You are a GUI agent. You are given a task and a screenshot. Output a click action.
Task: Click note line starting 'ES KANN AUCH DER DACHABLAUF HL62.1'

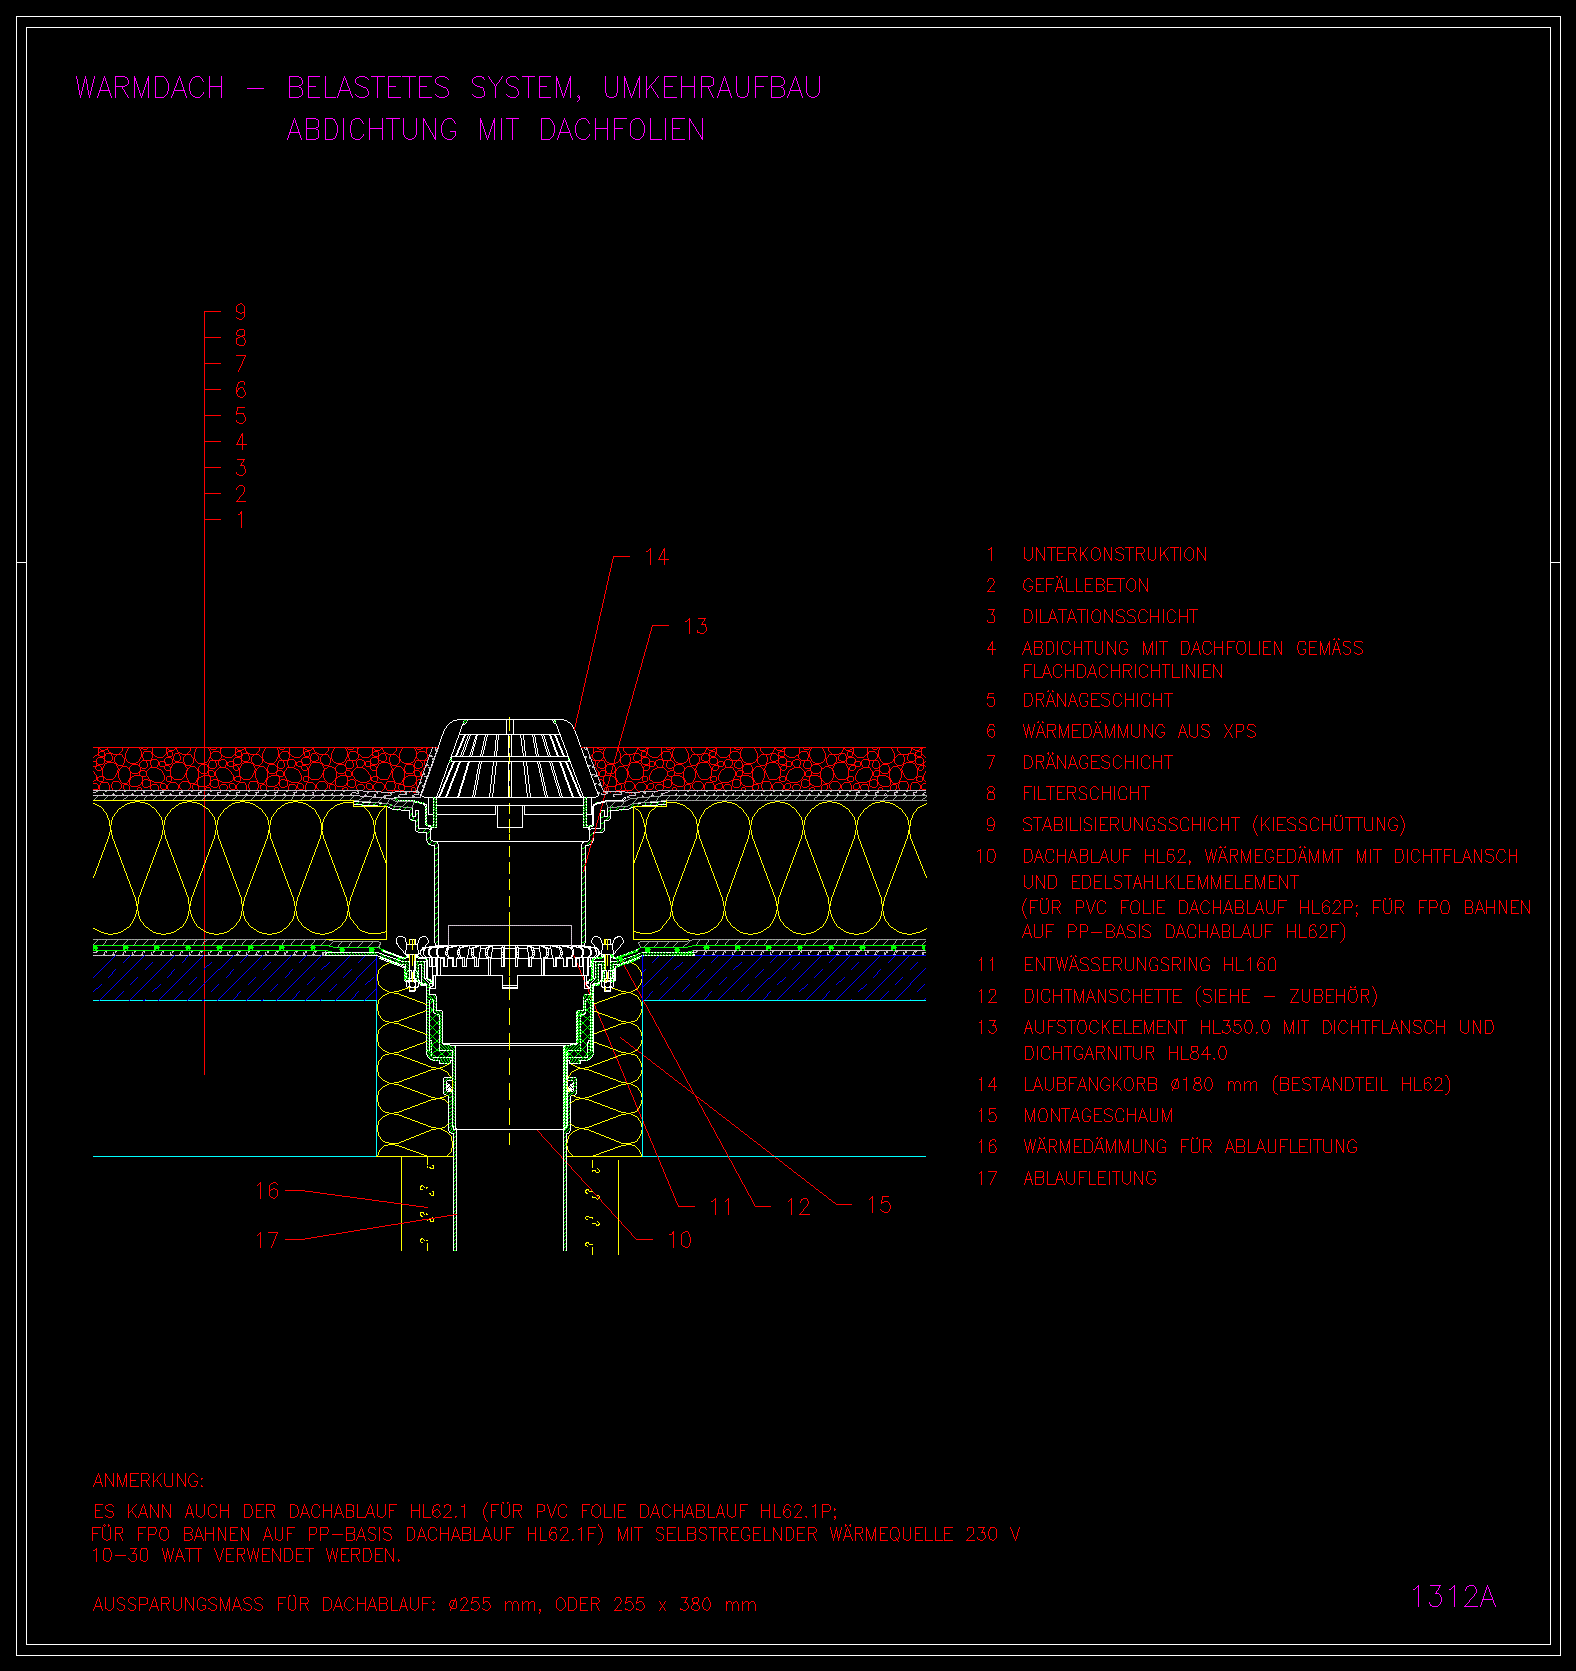pos(465,1511)
